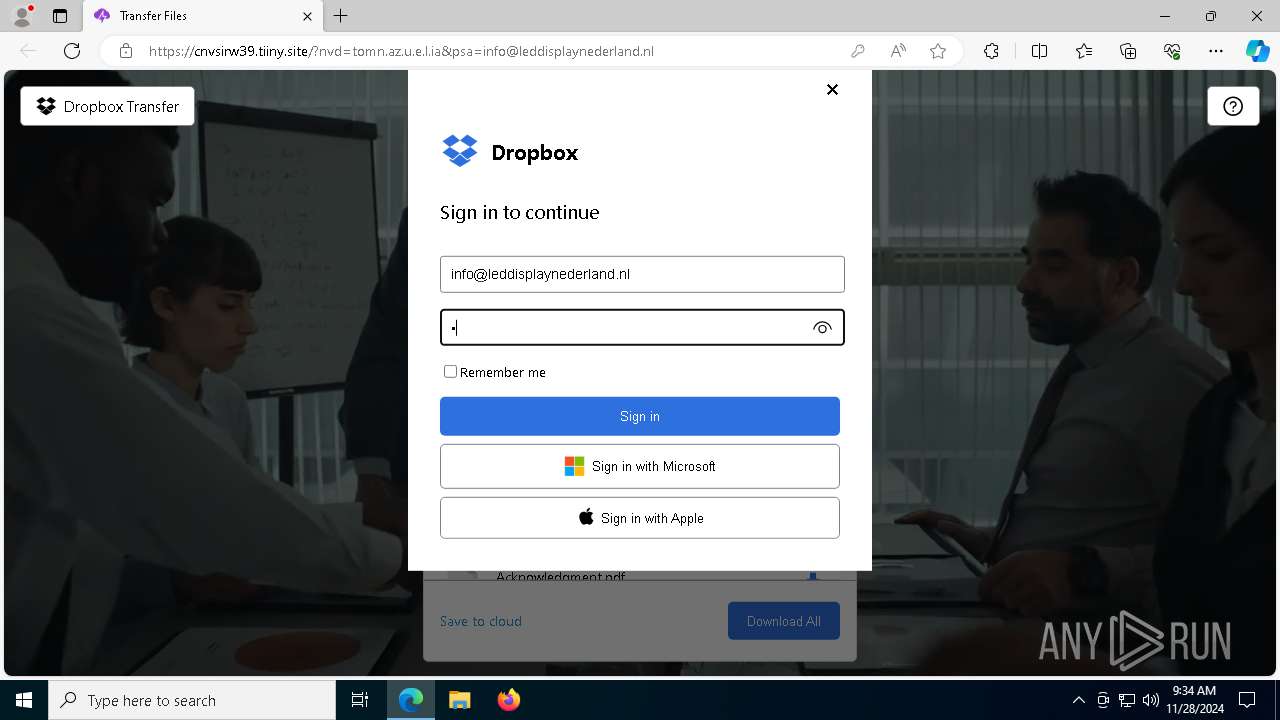Image resolution: width=1280 pixels, height=720 pixels.
Task: Open tab actions menu icon
Action: tap(60, 16)
